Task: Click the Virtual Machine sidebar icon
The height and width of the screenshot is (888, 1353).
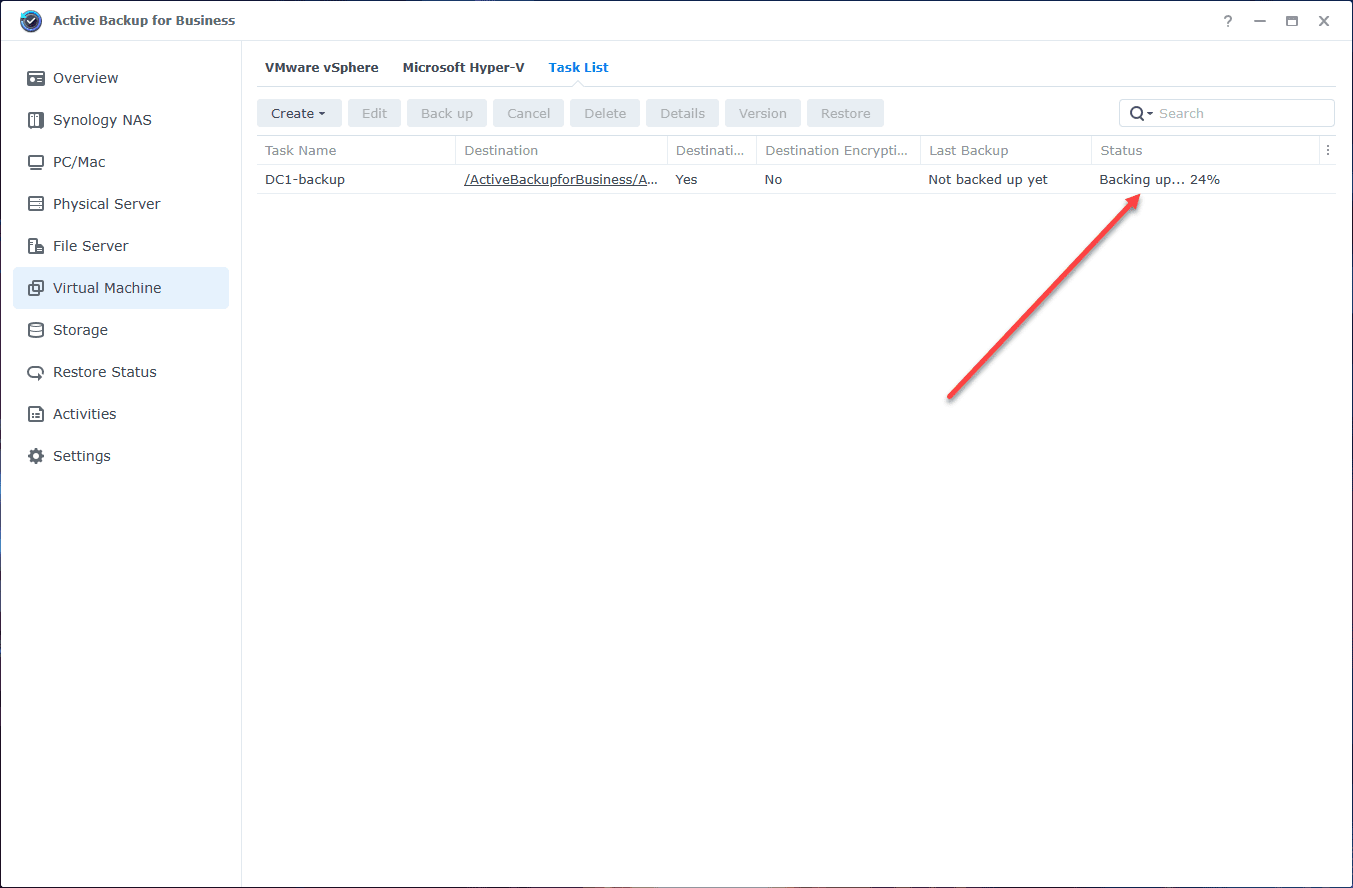Action: coord(36,288)
